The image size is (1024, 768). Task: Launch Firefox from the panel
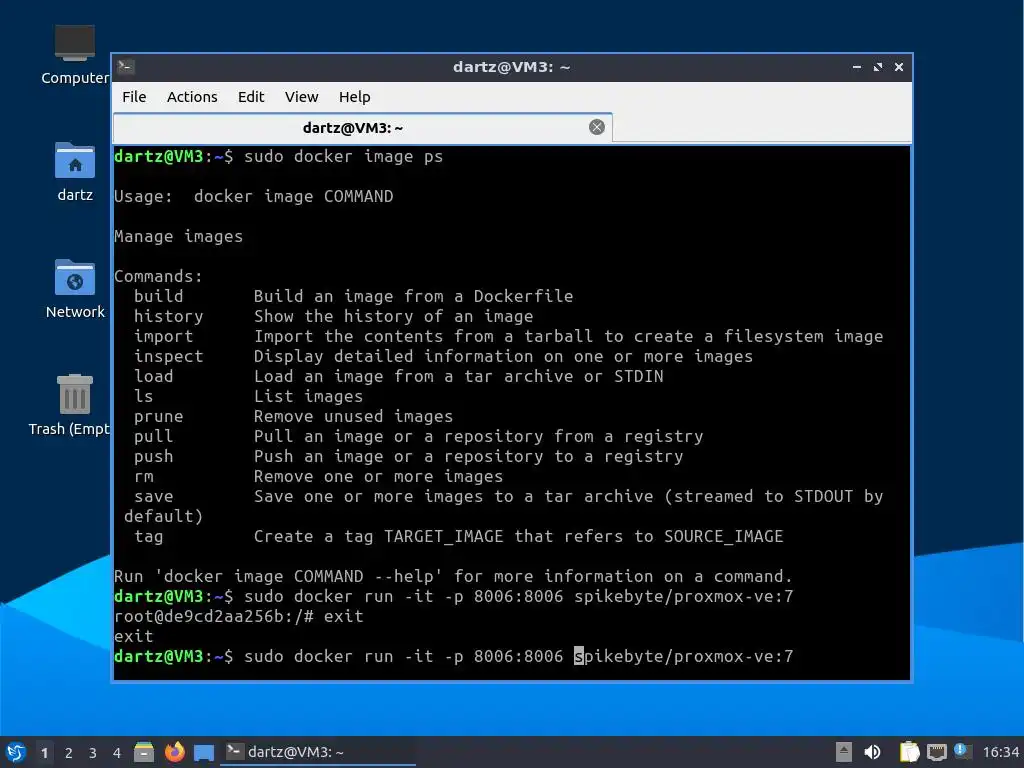pyautogui.click(x=174, y=752)
